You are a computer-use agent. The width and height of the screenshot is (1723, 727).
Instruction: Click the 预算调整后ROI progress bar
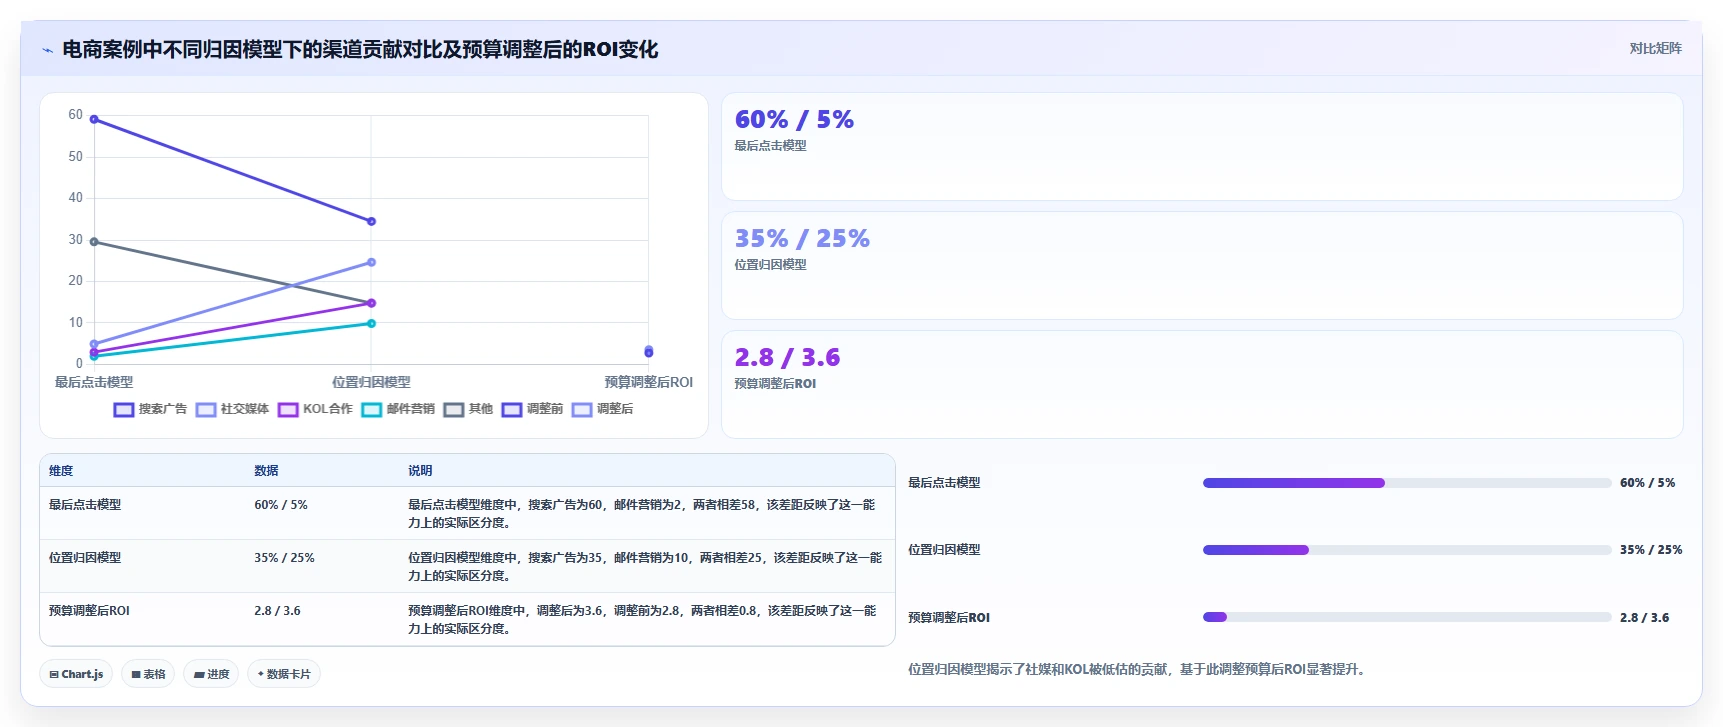[1407, 617]
